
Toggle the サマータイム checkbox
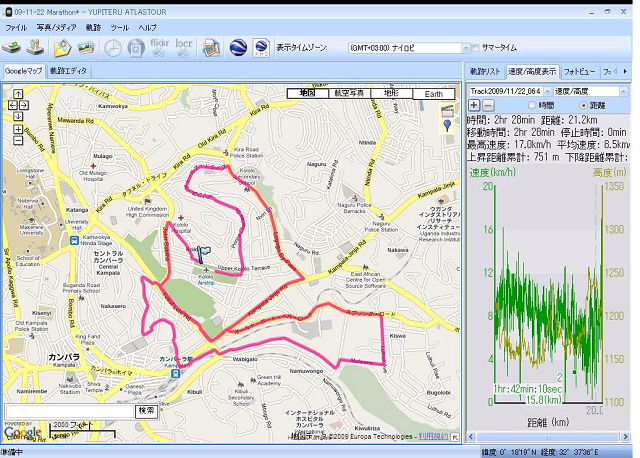click(x=476, y=48)
